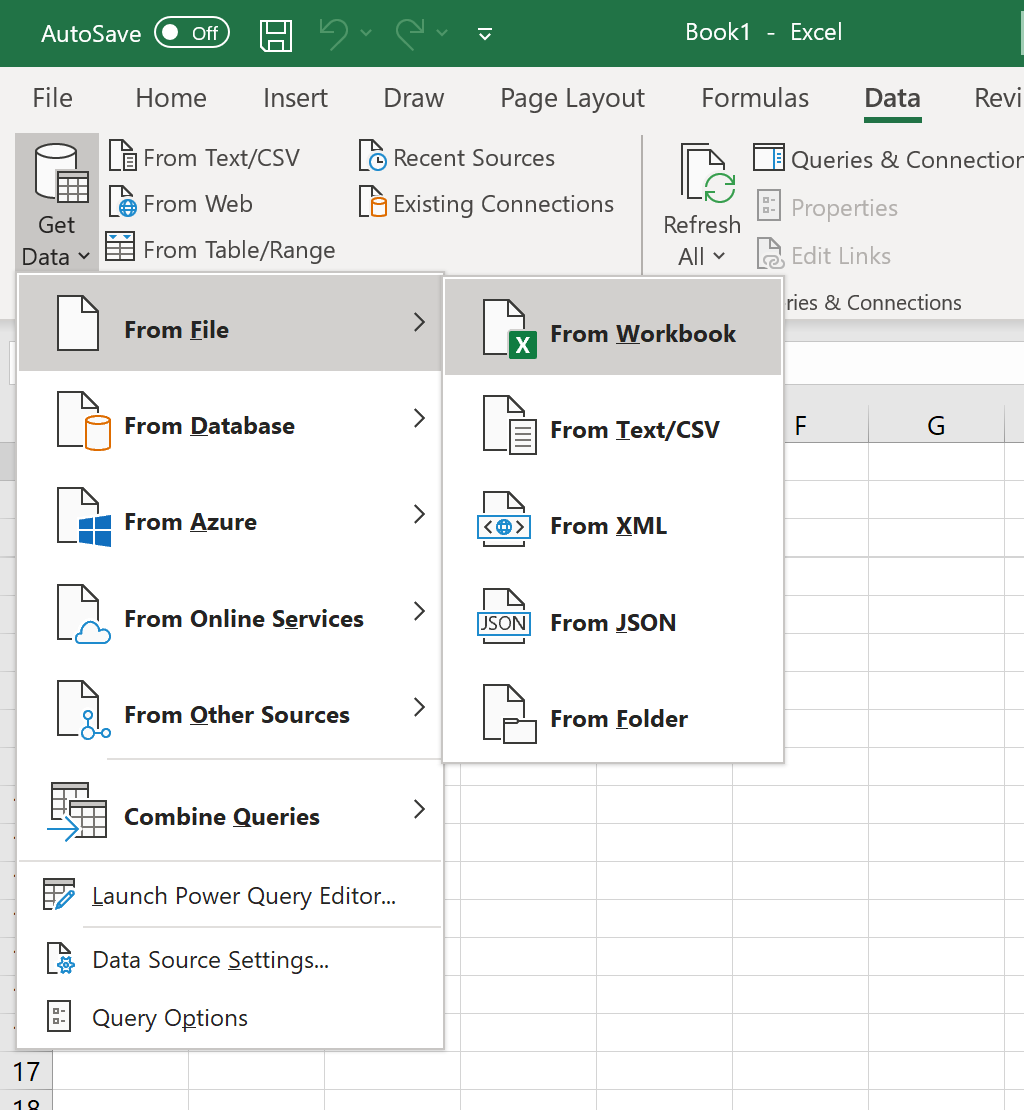Expand the From Online Services submenu arrow
This screenshot has width=1024, height=1110.
(x=420, y=611)
